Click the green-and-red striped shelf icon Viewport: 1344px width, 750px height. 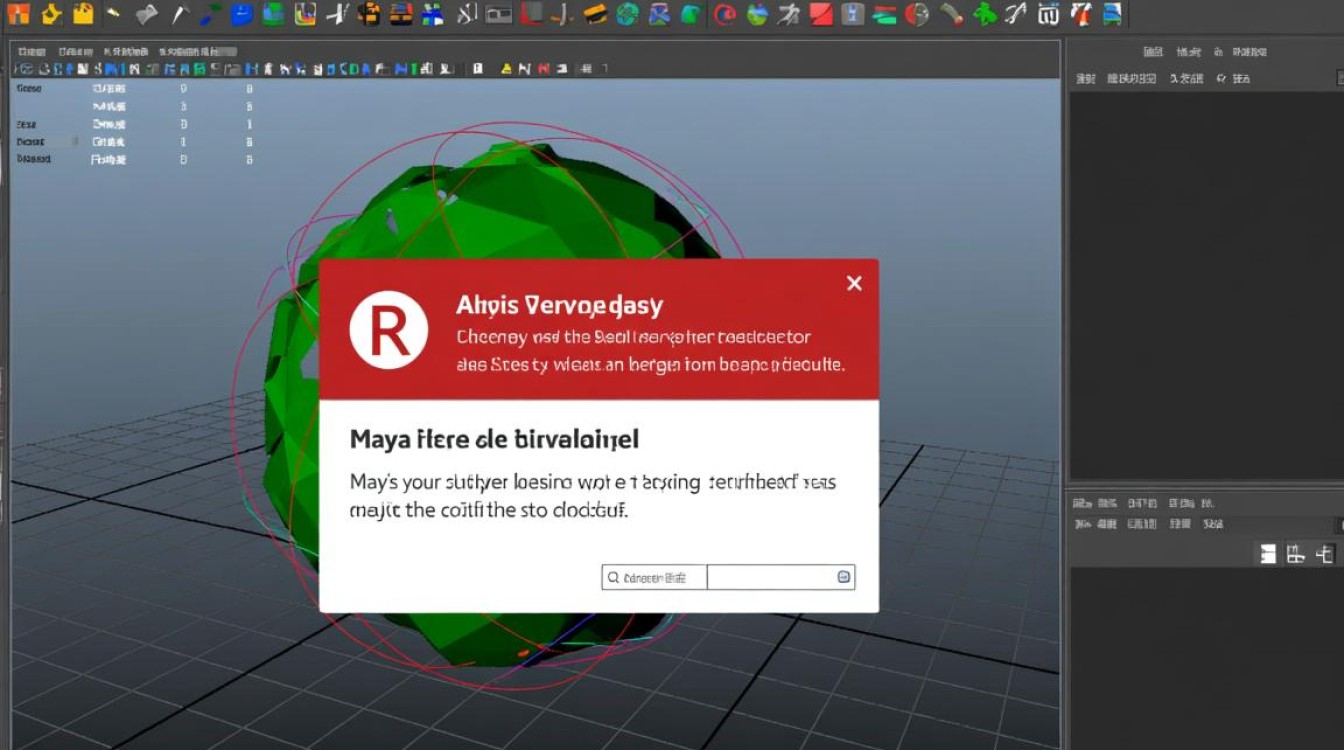pos(882,14)
